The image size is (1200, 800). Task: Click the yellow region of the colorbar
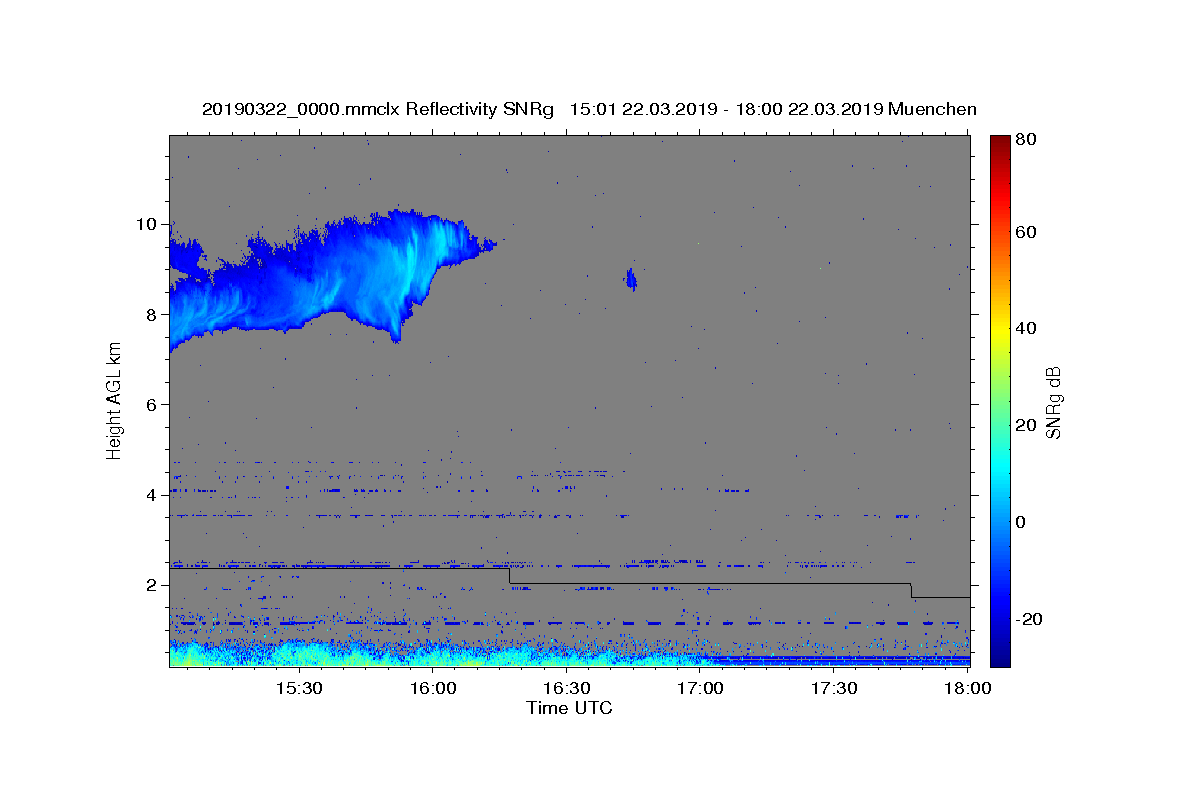[x=1000, y=330]
